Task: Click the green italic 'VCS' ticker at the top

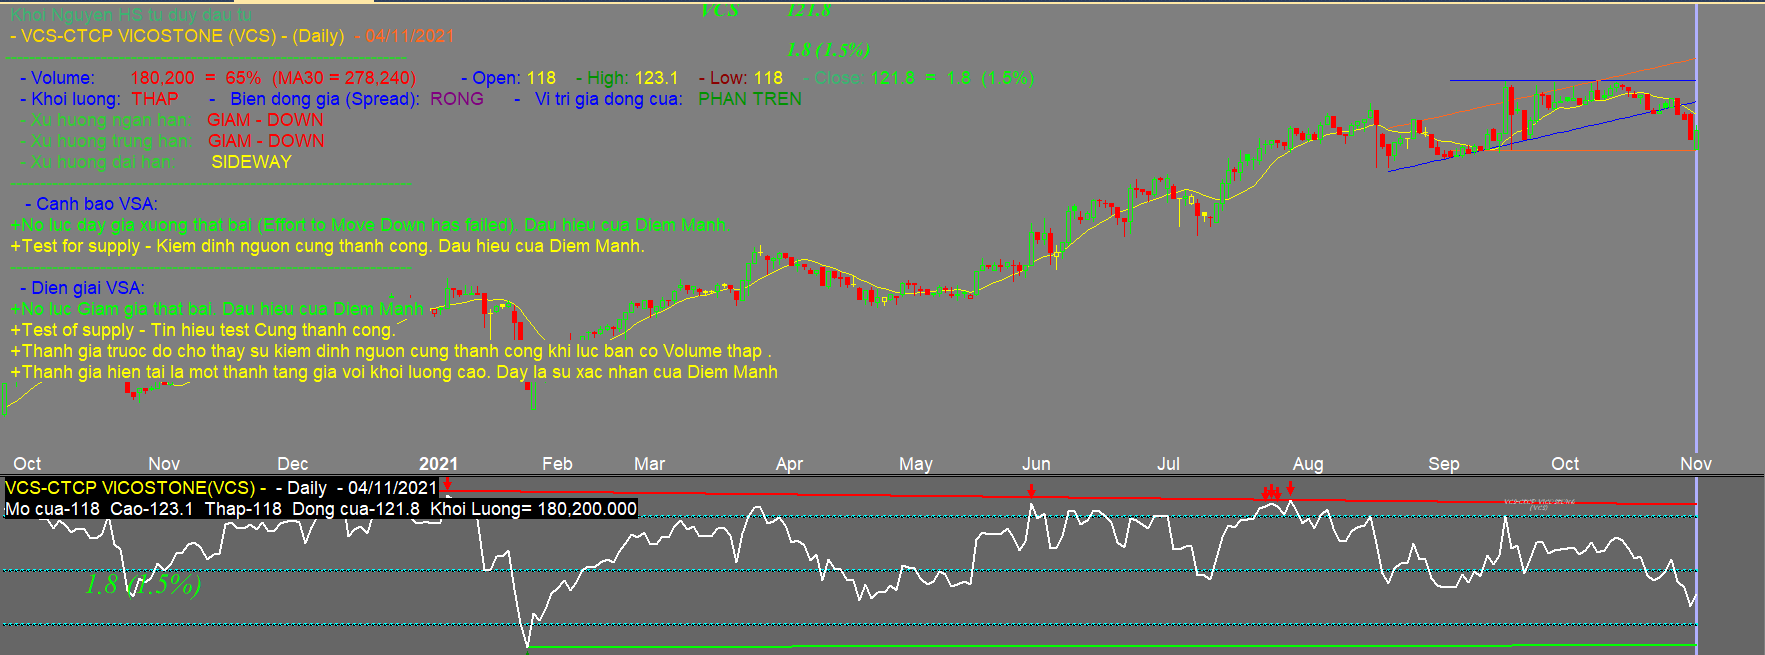Action: coord(720,10)
